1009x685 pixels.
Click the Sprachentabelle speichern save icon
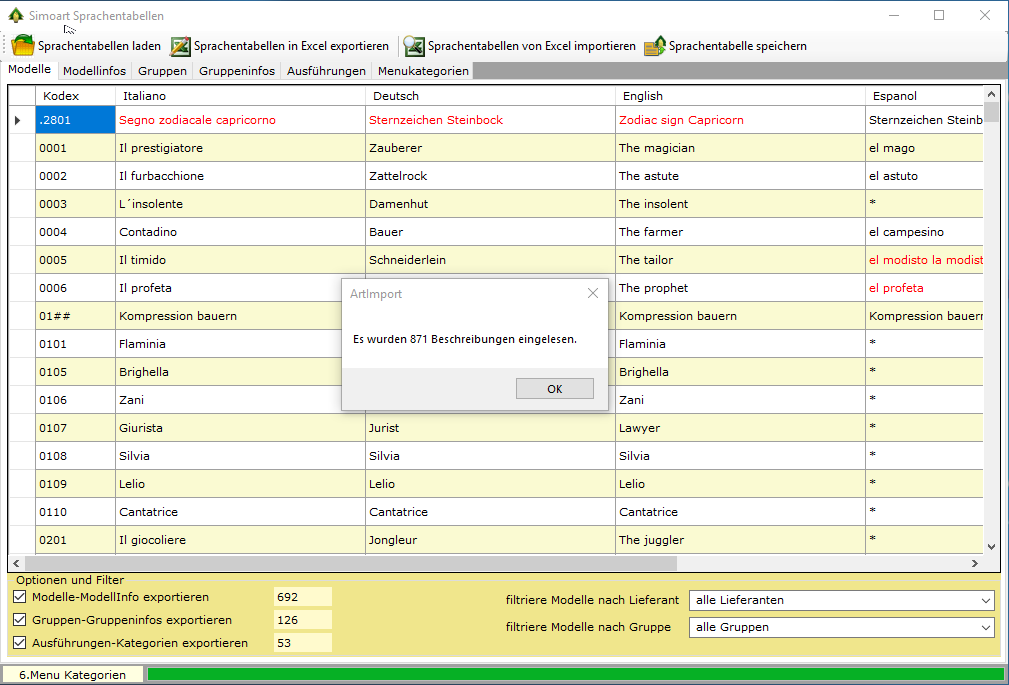click(x=655, y=46)
